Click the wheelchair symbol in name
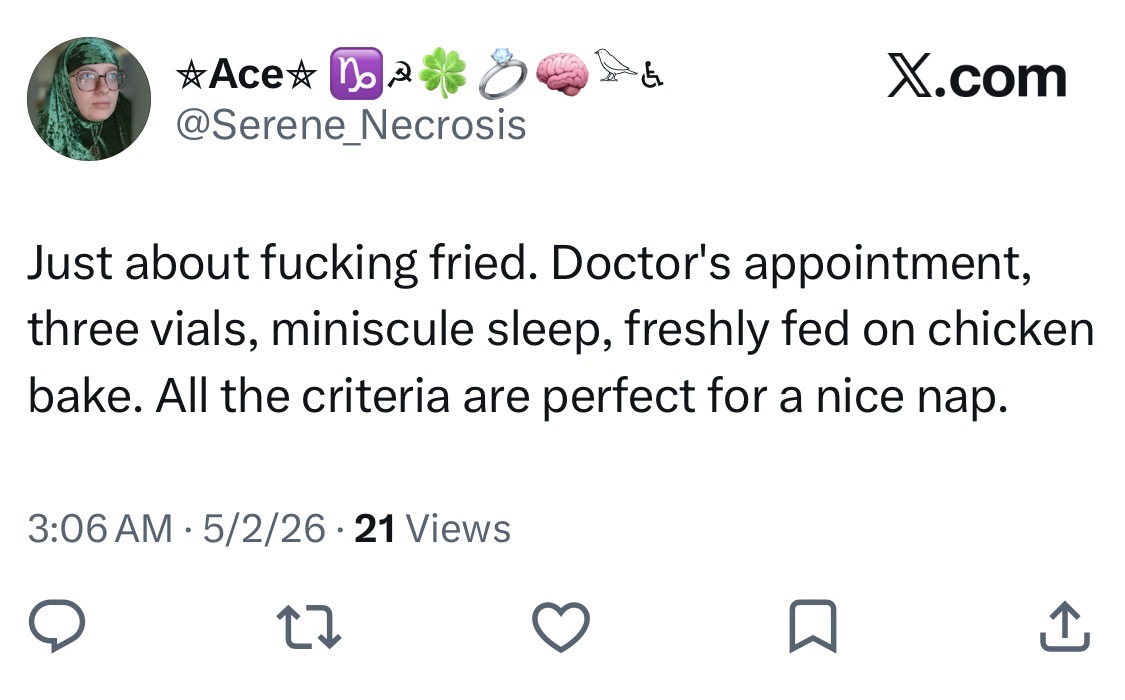 point(651,75)
